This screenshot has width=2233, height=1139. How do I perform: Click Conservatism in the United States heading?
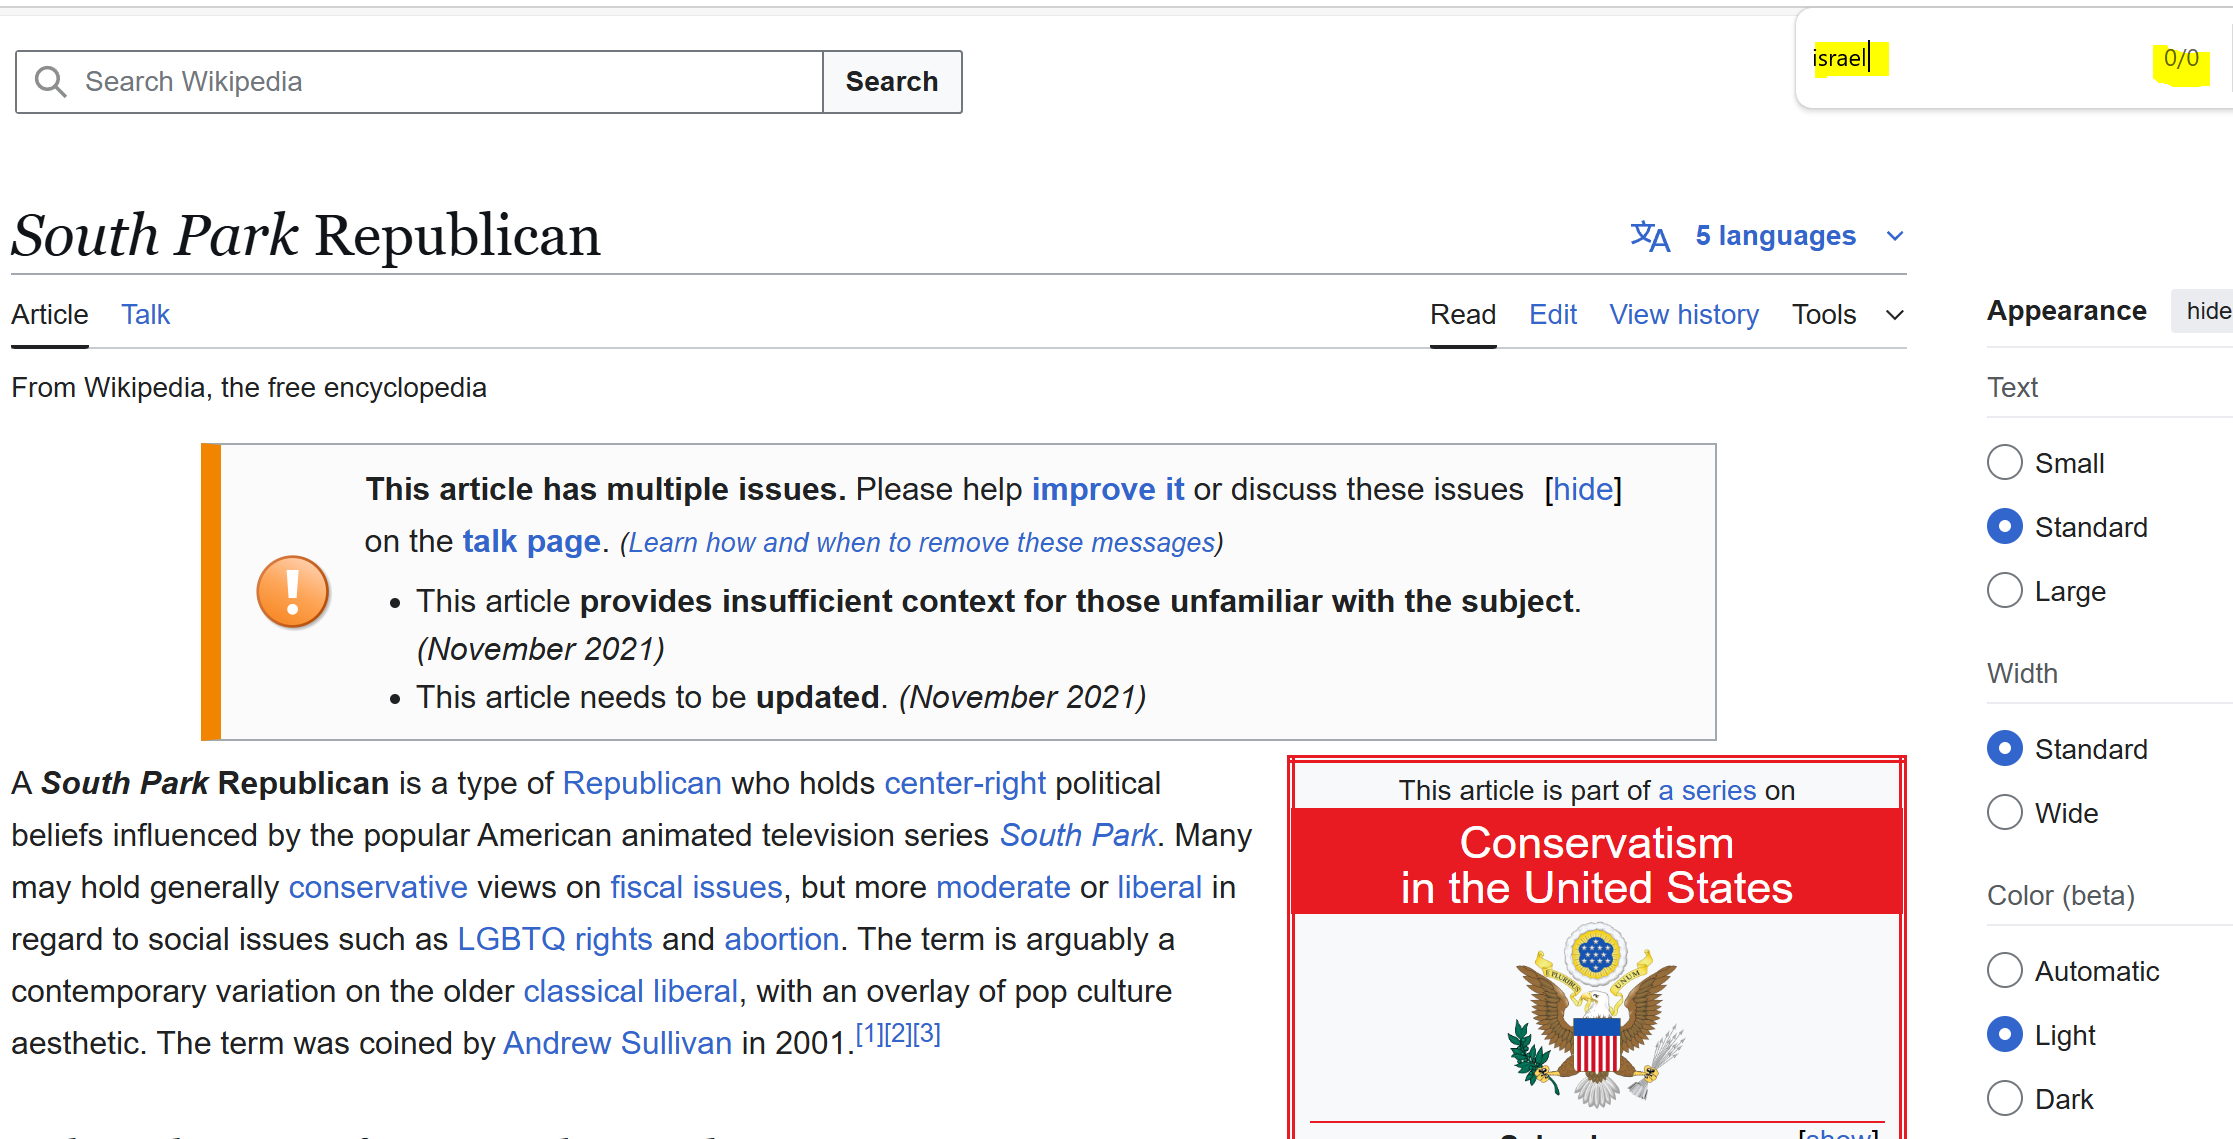1596,865
